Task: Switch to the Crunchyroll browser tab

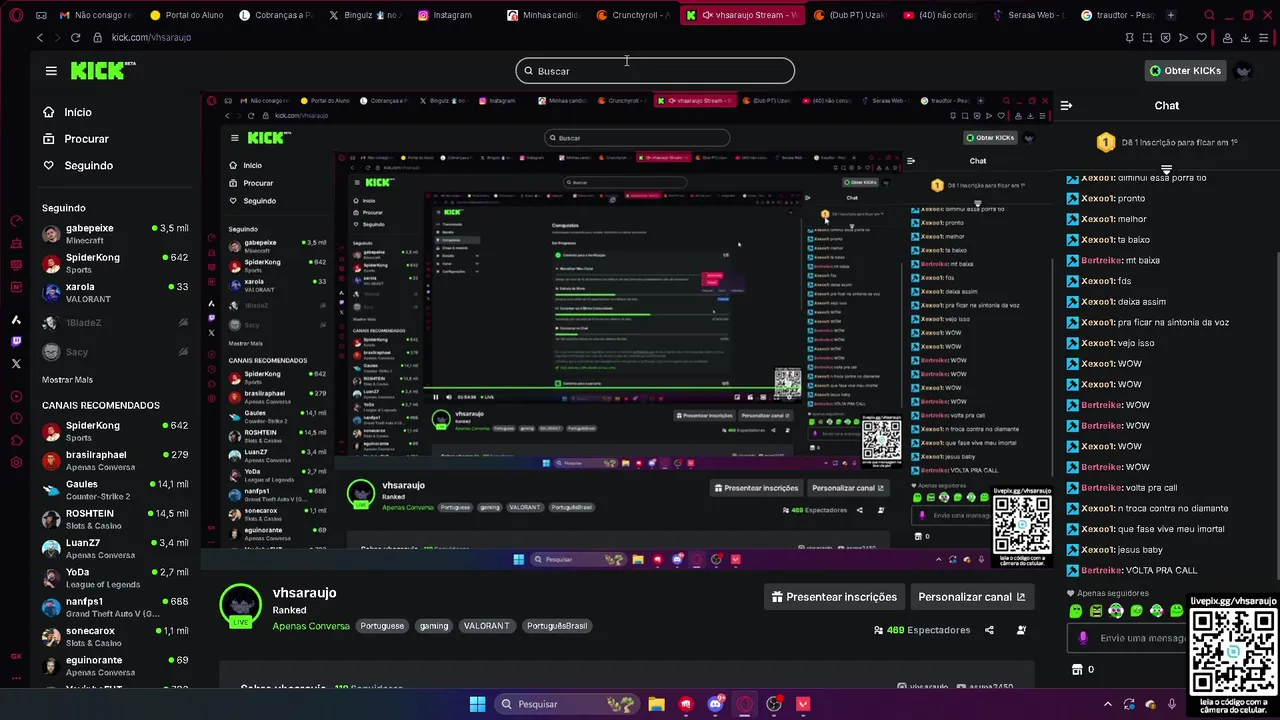Action: (x=632, y=15)
